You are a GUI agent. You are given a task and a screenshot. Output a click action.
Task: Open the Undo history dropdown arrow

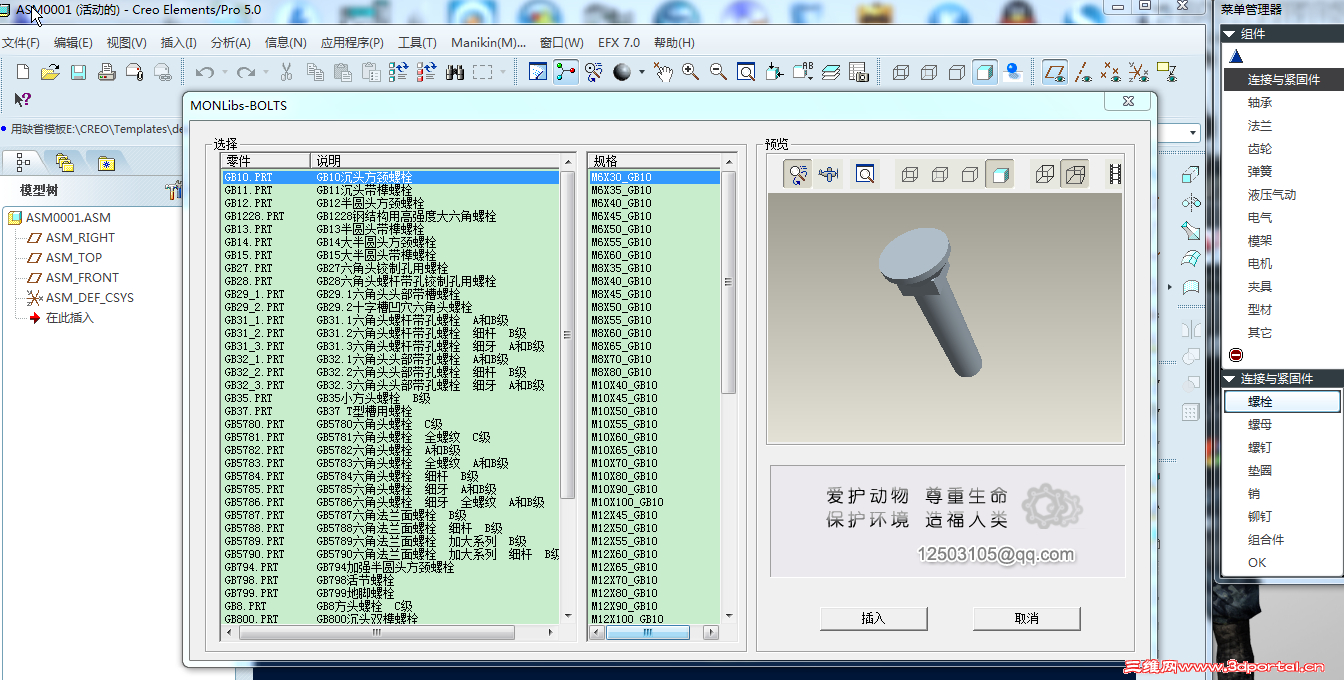224,72
